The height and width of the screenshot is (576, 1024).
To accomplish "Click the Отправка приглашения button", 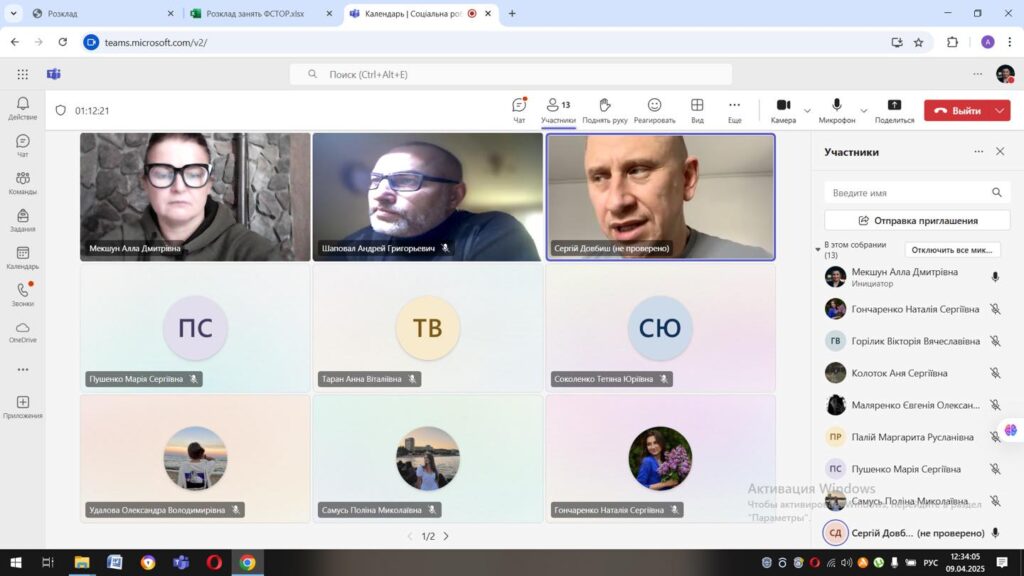I will [x=917, y=220].
